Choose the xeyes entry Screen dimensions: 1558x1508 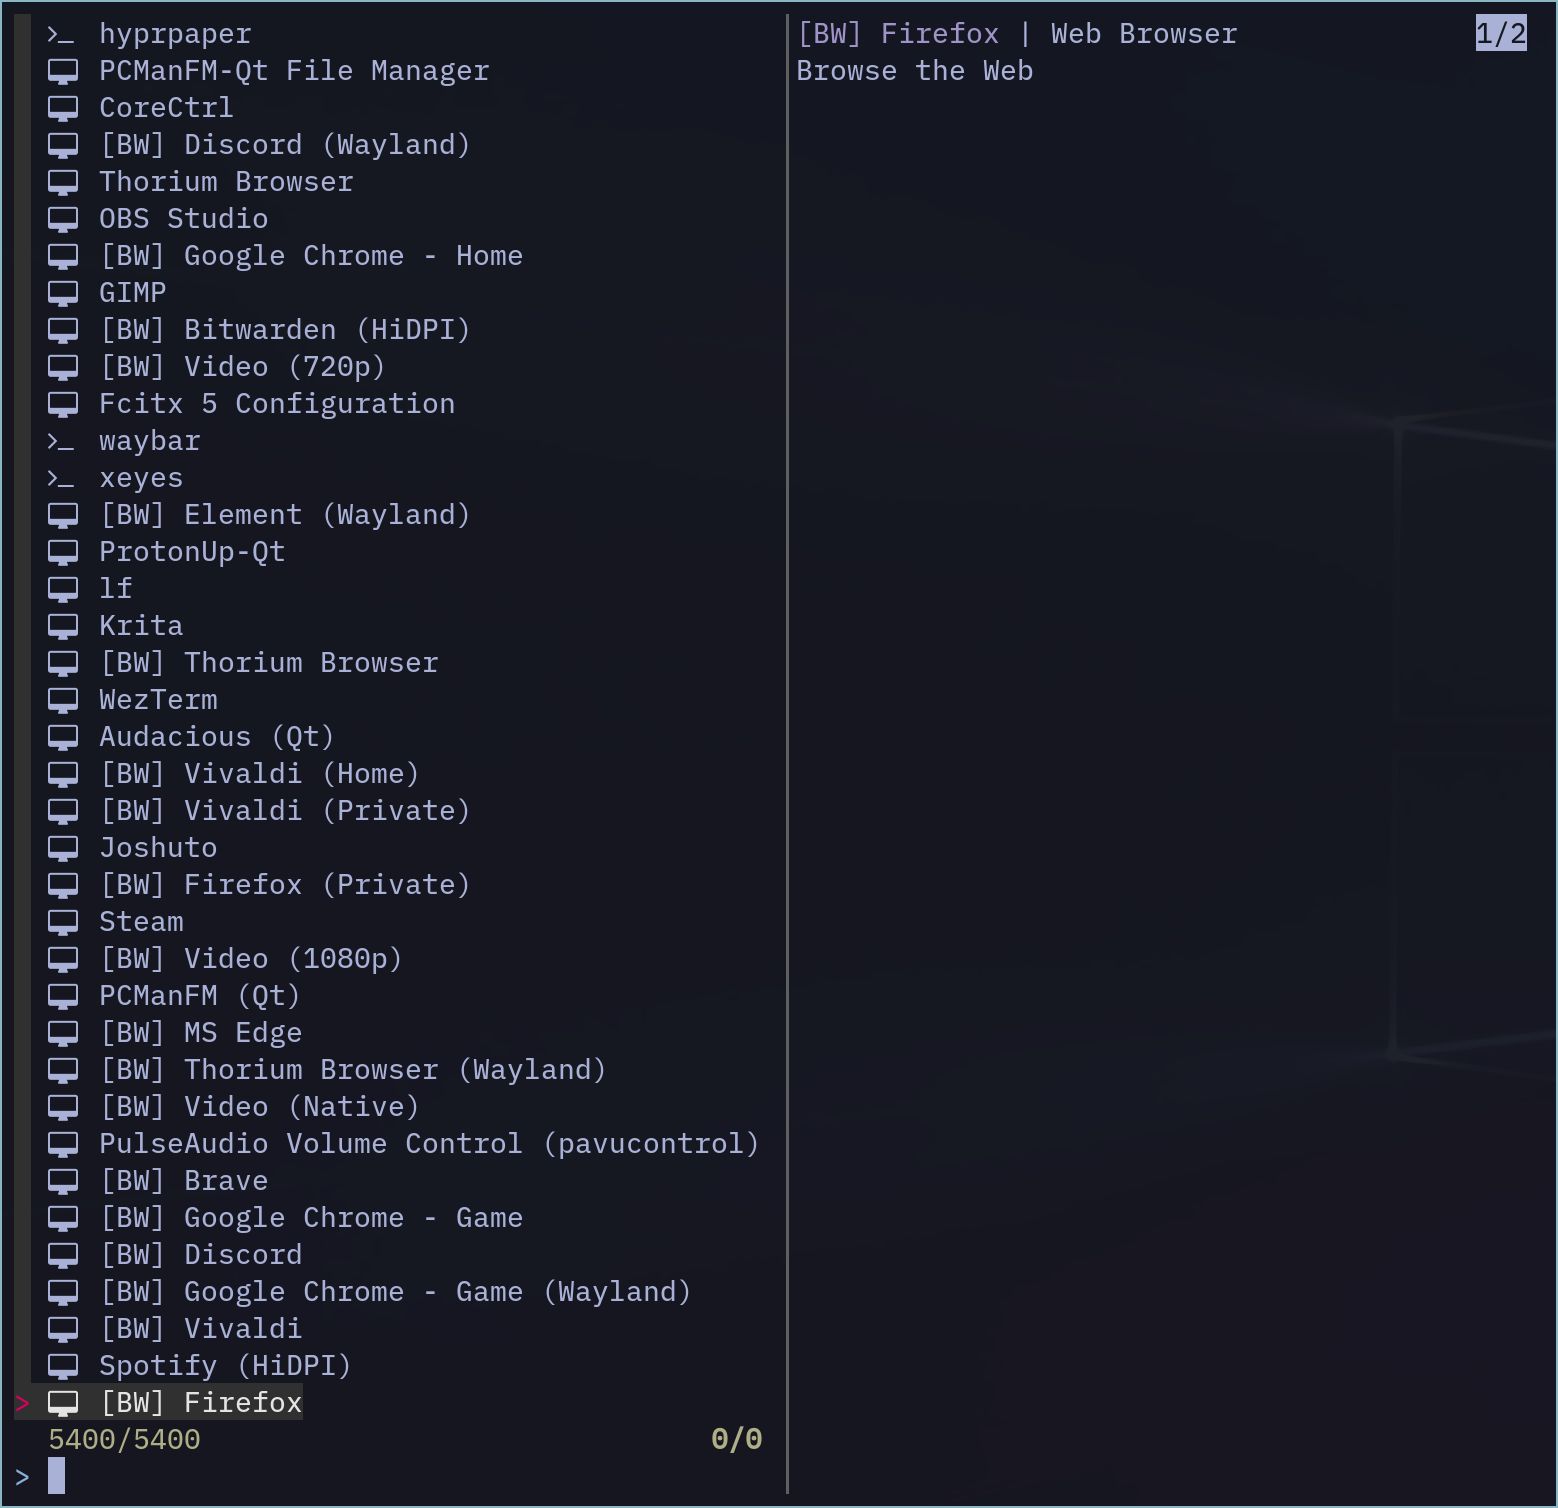[141, 479]
